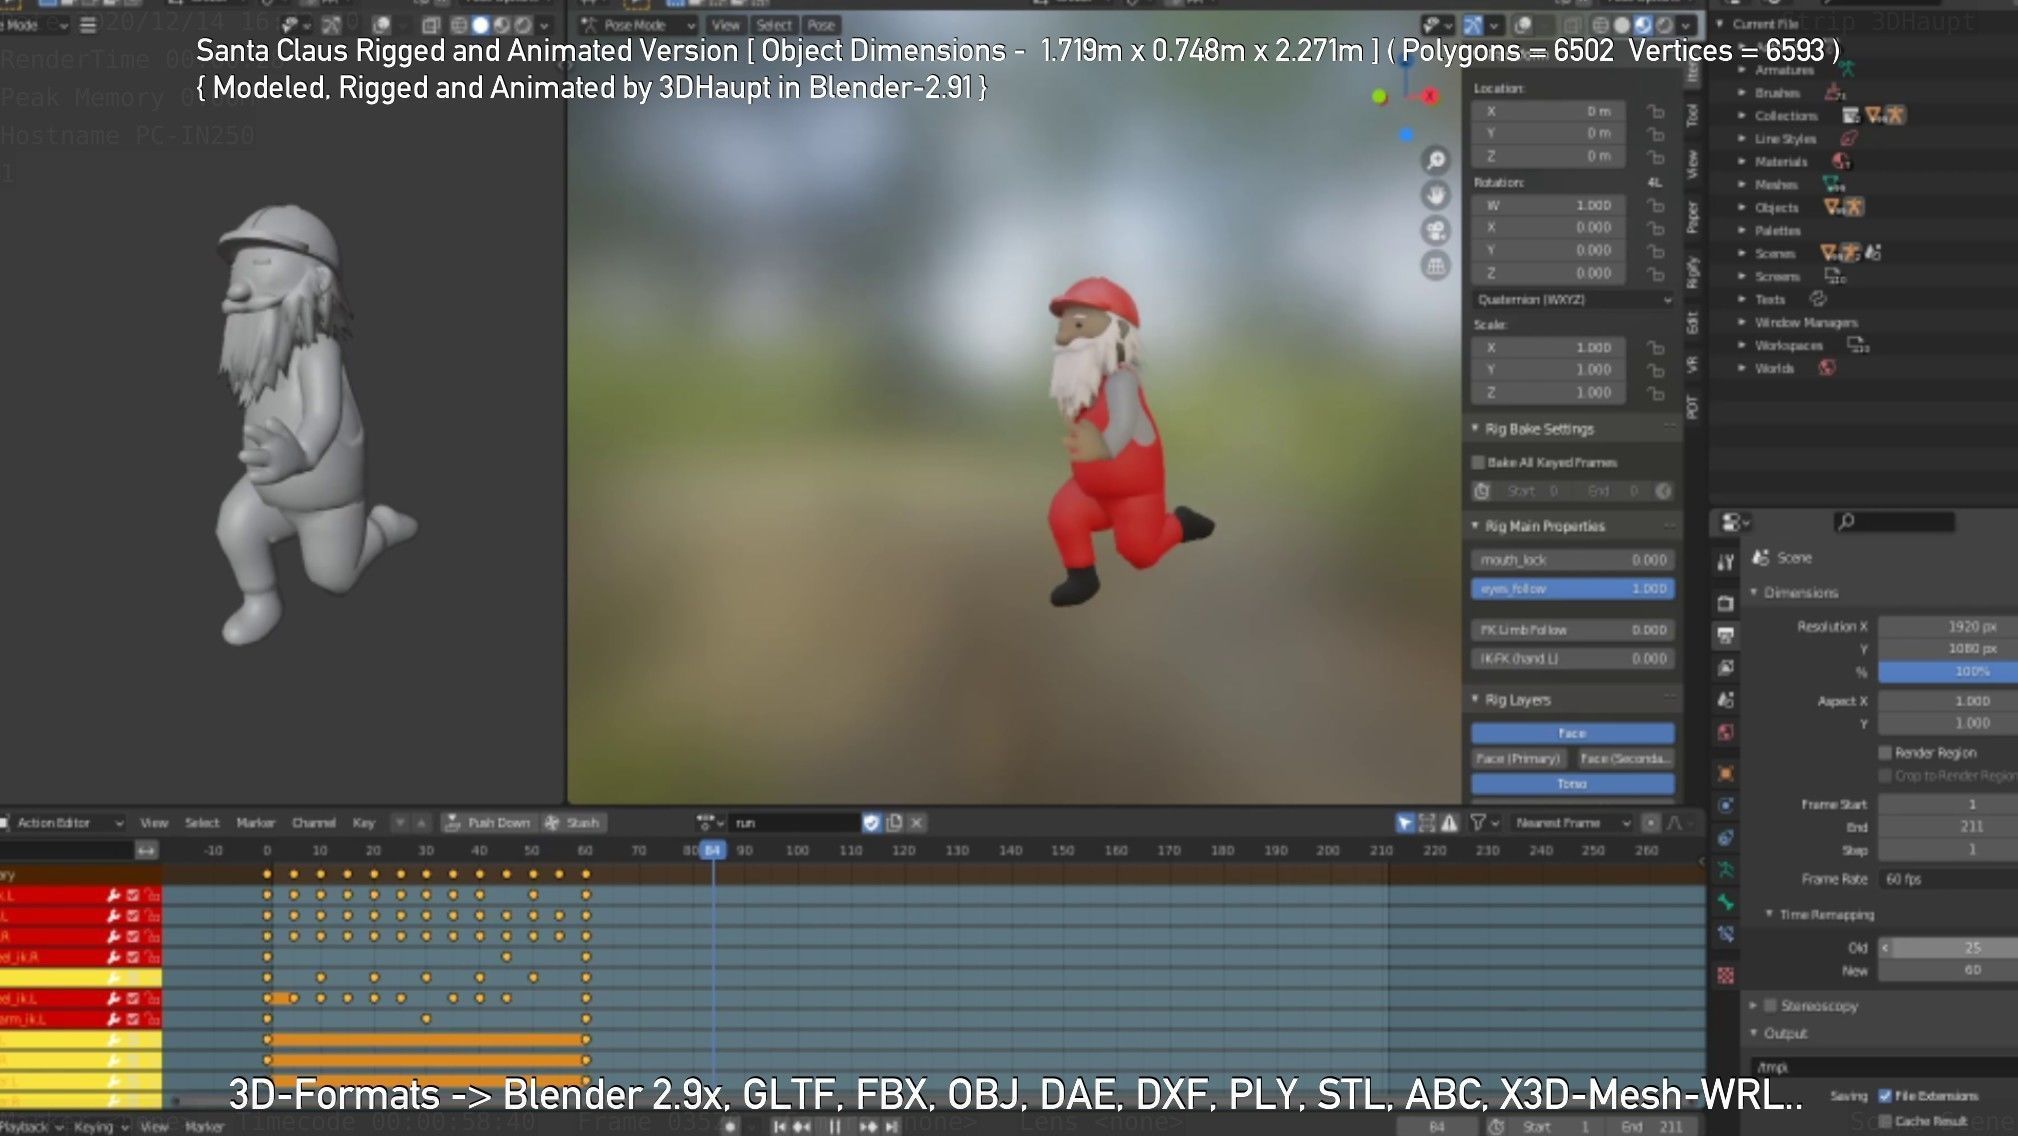Viewport: 2018px width, 1136px height.
Task: Click the zoom view magnifier icon in viewport
Action: (1436, 160)
